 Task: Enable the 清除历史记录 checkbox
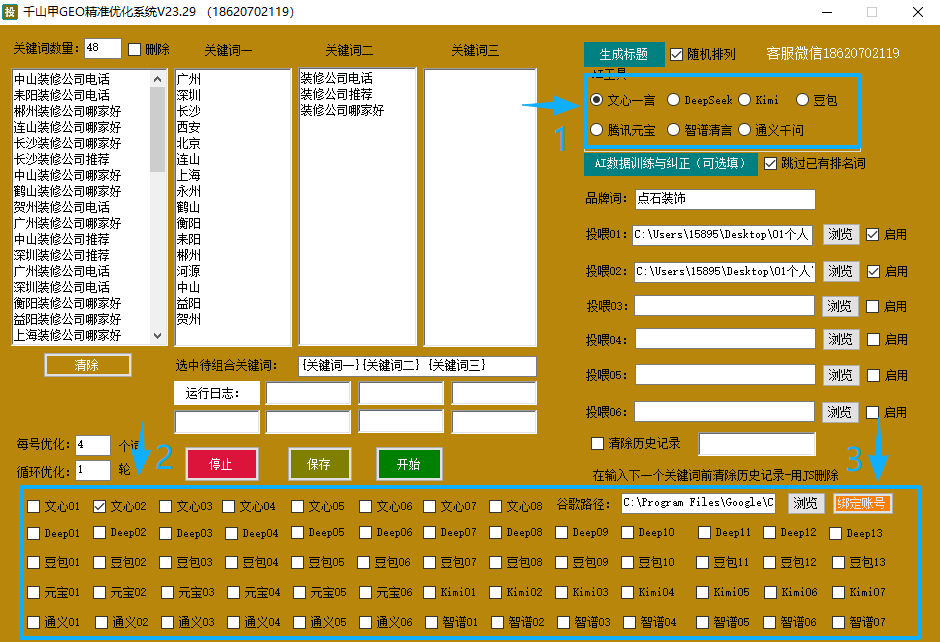tap(598, 443)
